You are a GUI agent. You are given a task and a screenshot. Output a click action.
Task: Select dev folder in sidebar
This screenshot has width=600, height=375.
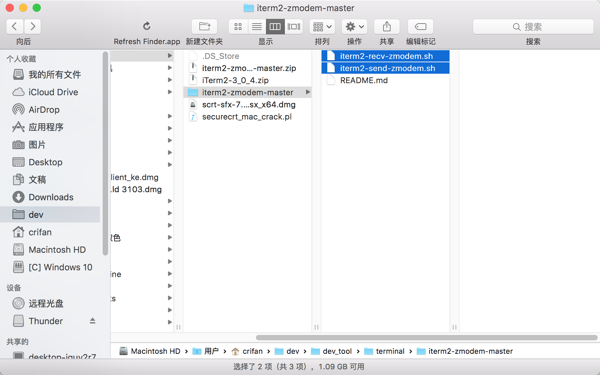pos(51,215)
